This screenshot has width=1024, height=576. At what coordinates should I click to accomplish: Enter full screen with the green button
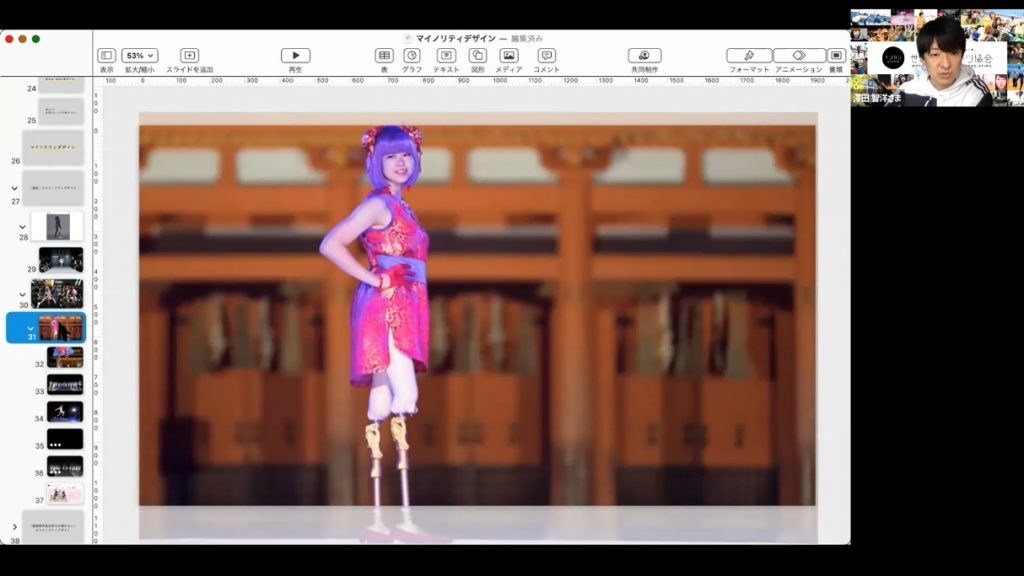point(36,39)
